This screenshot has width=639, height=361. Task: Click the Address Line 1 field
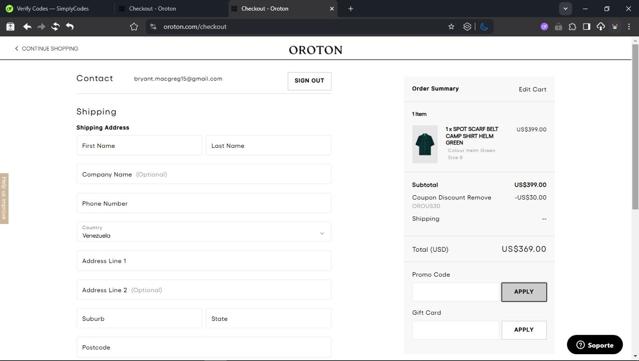point(204,261)
